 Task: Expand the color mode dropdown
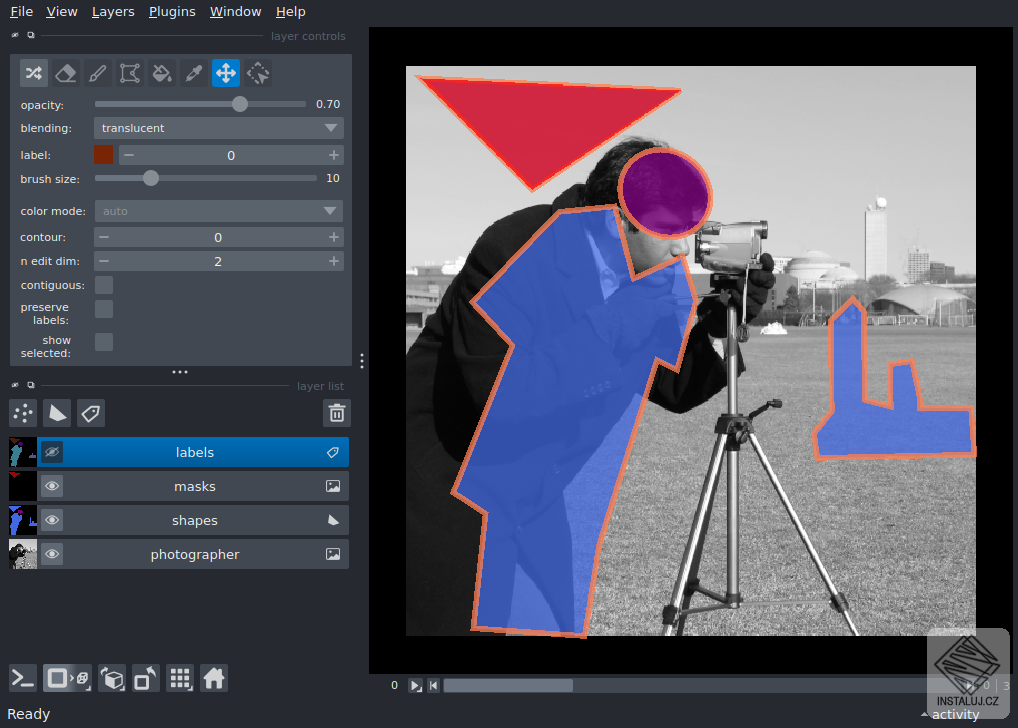coord(219,211)
